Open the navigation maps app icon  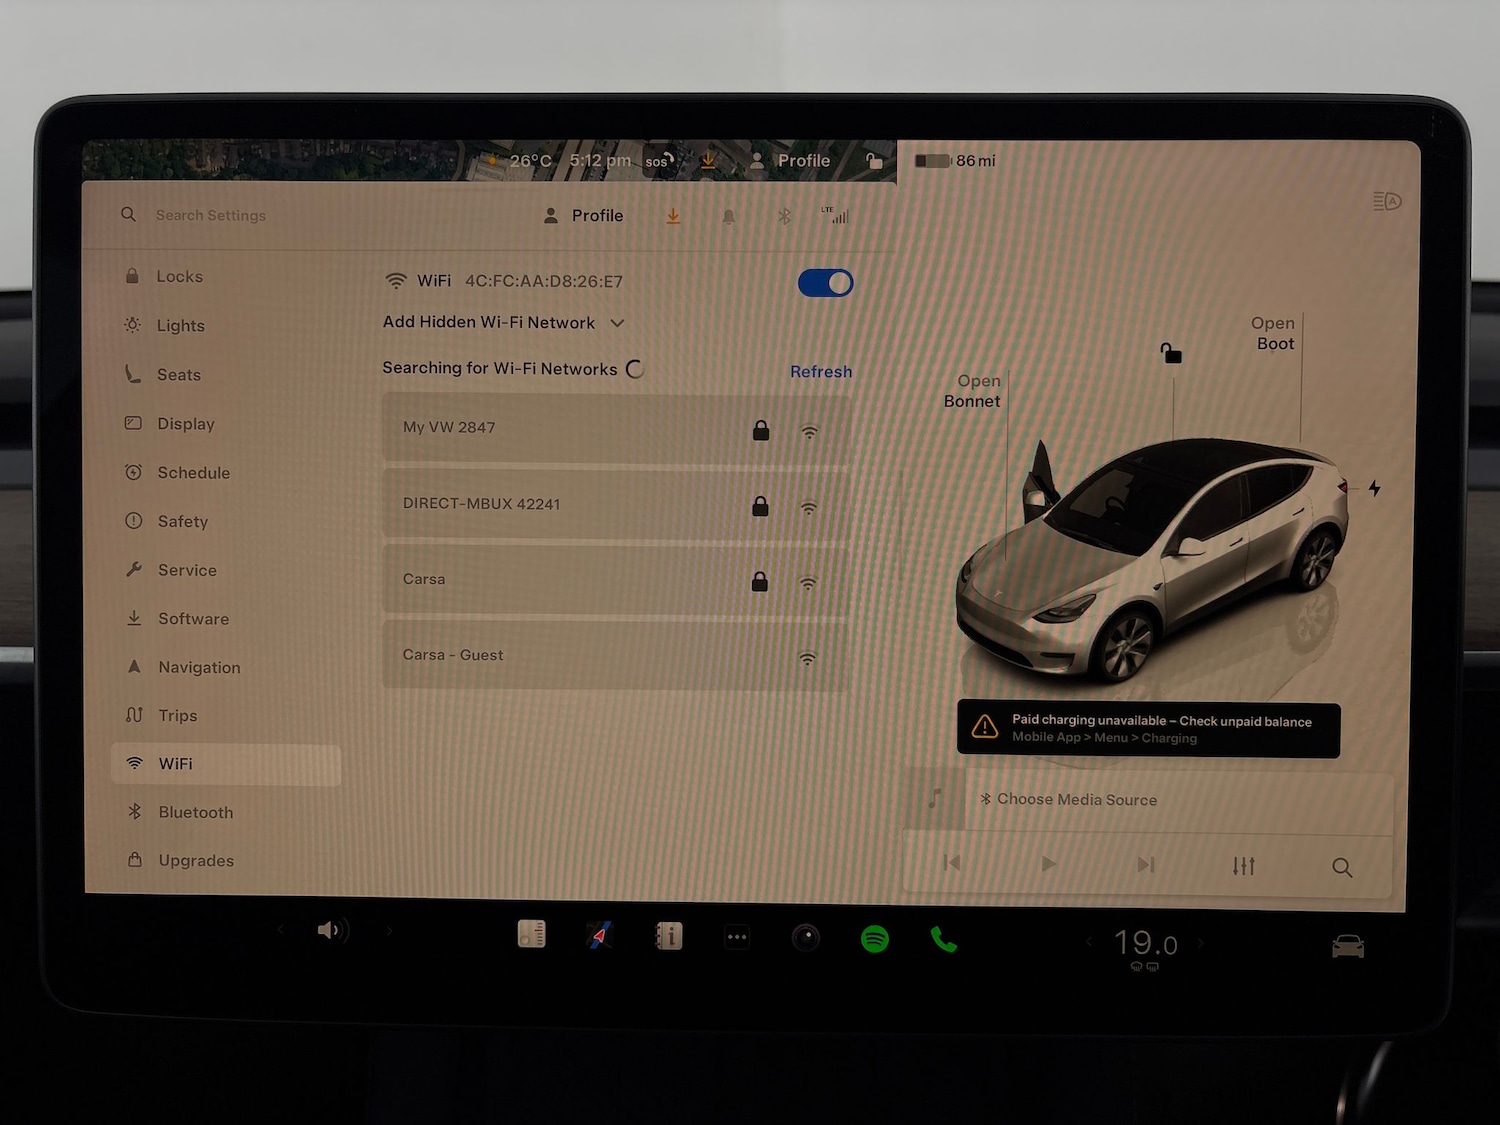599,936
